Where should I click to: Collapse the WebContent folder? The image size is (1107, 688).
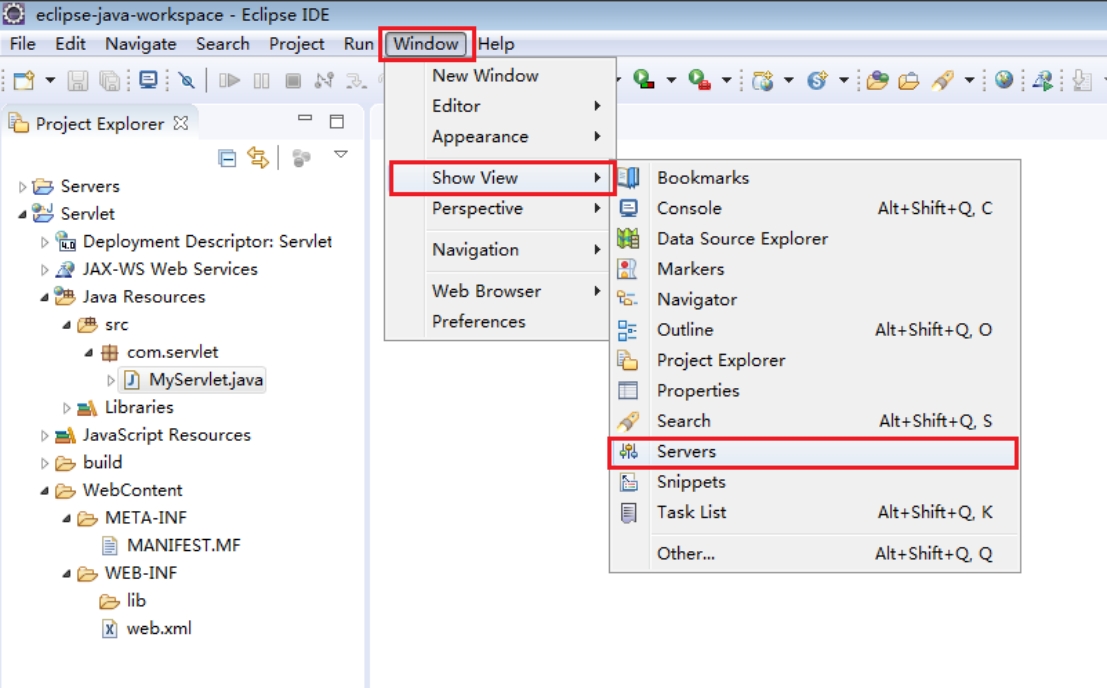pyautogui.click(x=44, y=490)
